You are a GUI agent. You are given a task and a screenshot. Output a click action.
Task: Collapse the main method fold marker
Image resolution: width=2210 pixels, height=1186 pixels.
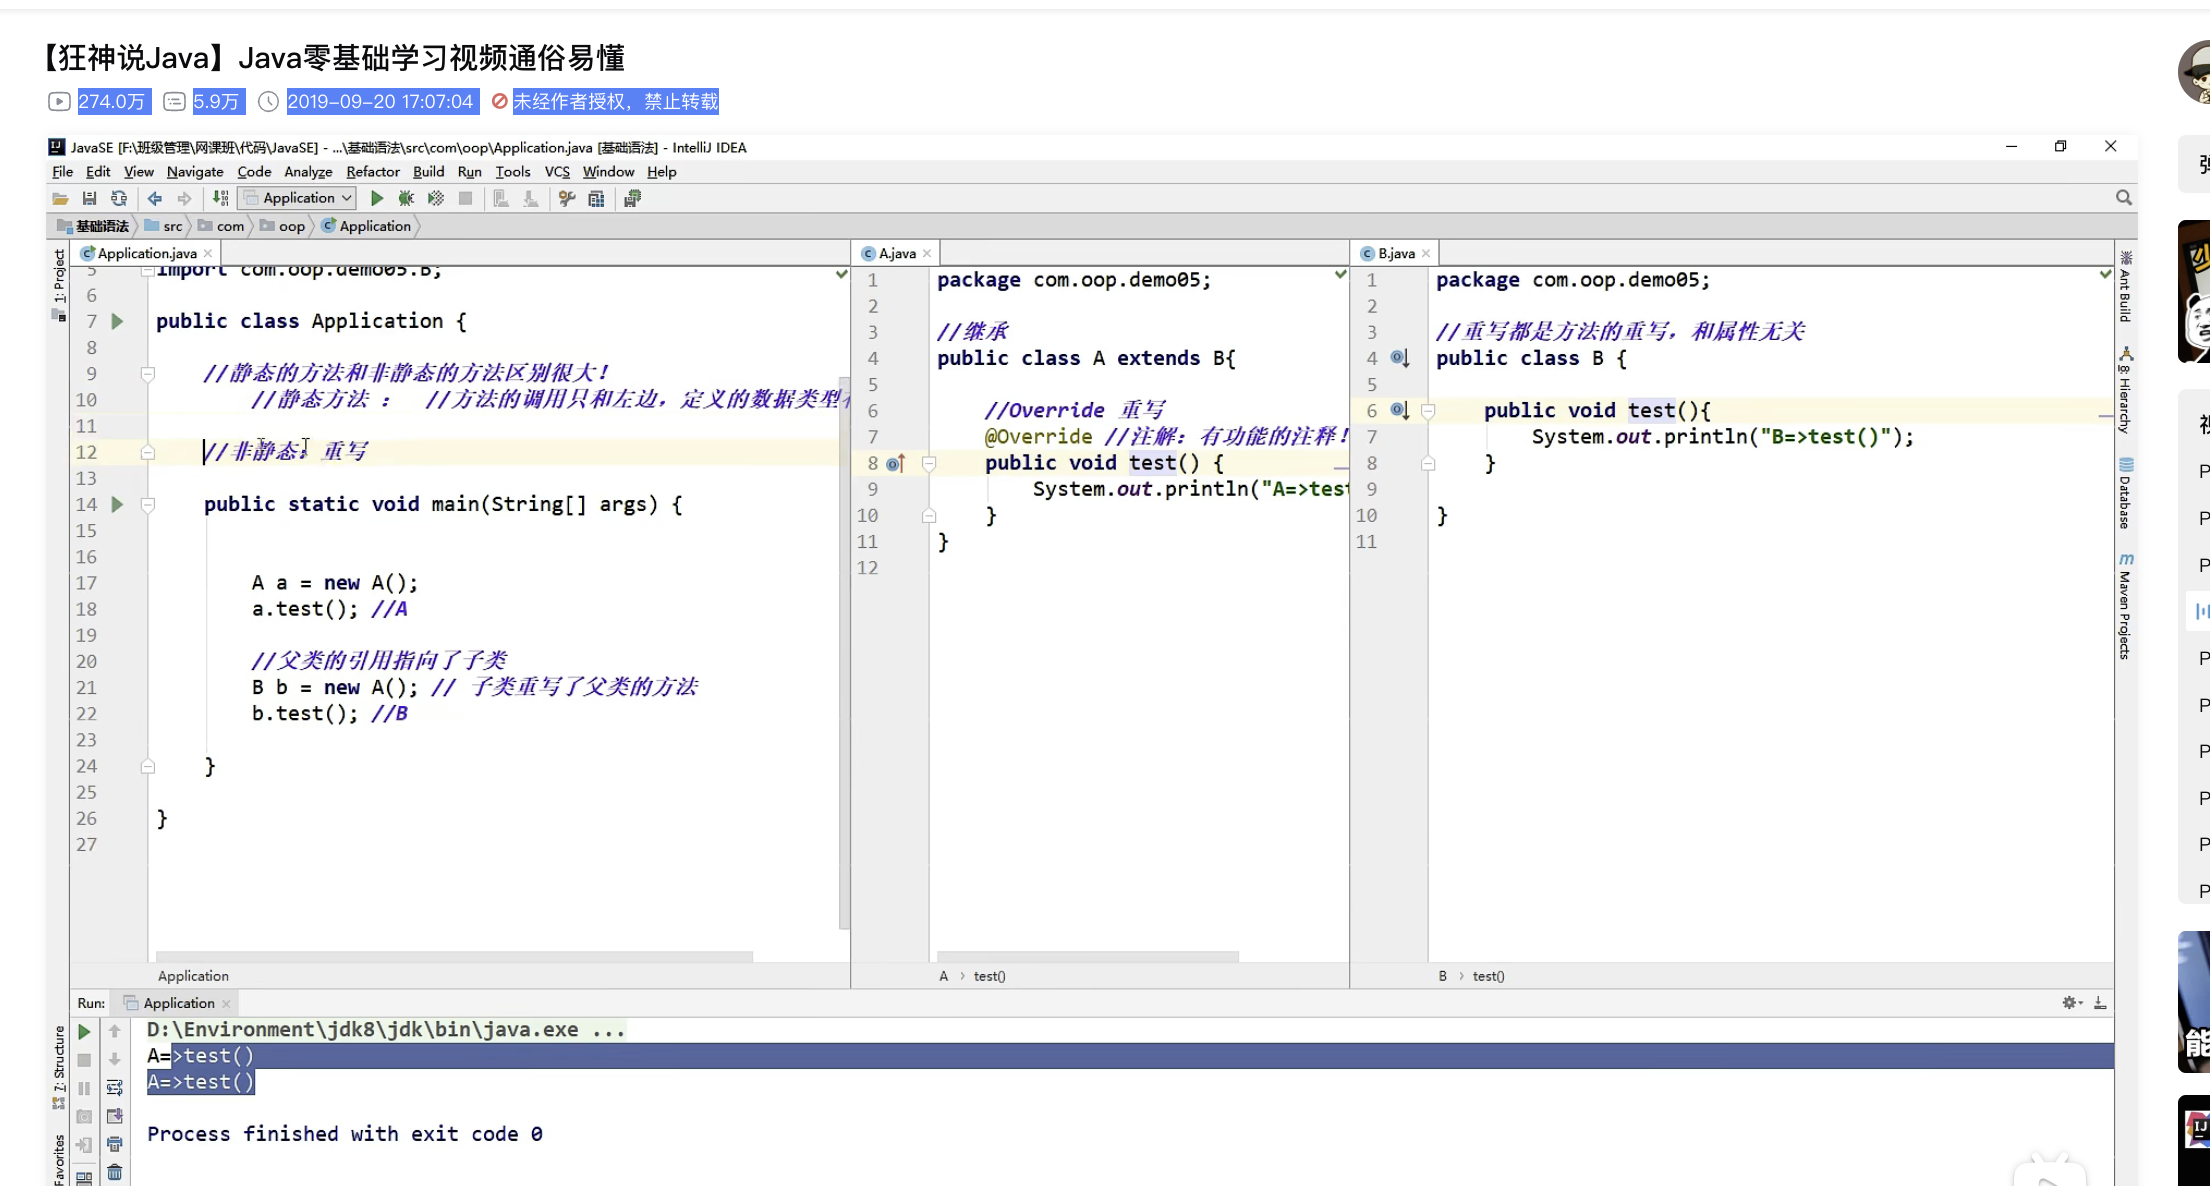pos(148,505)
